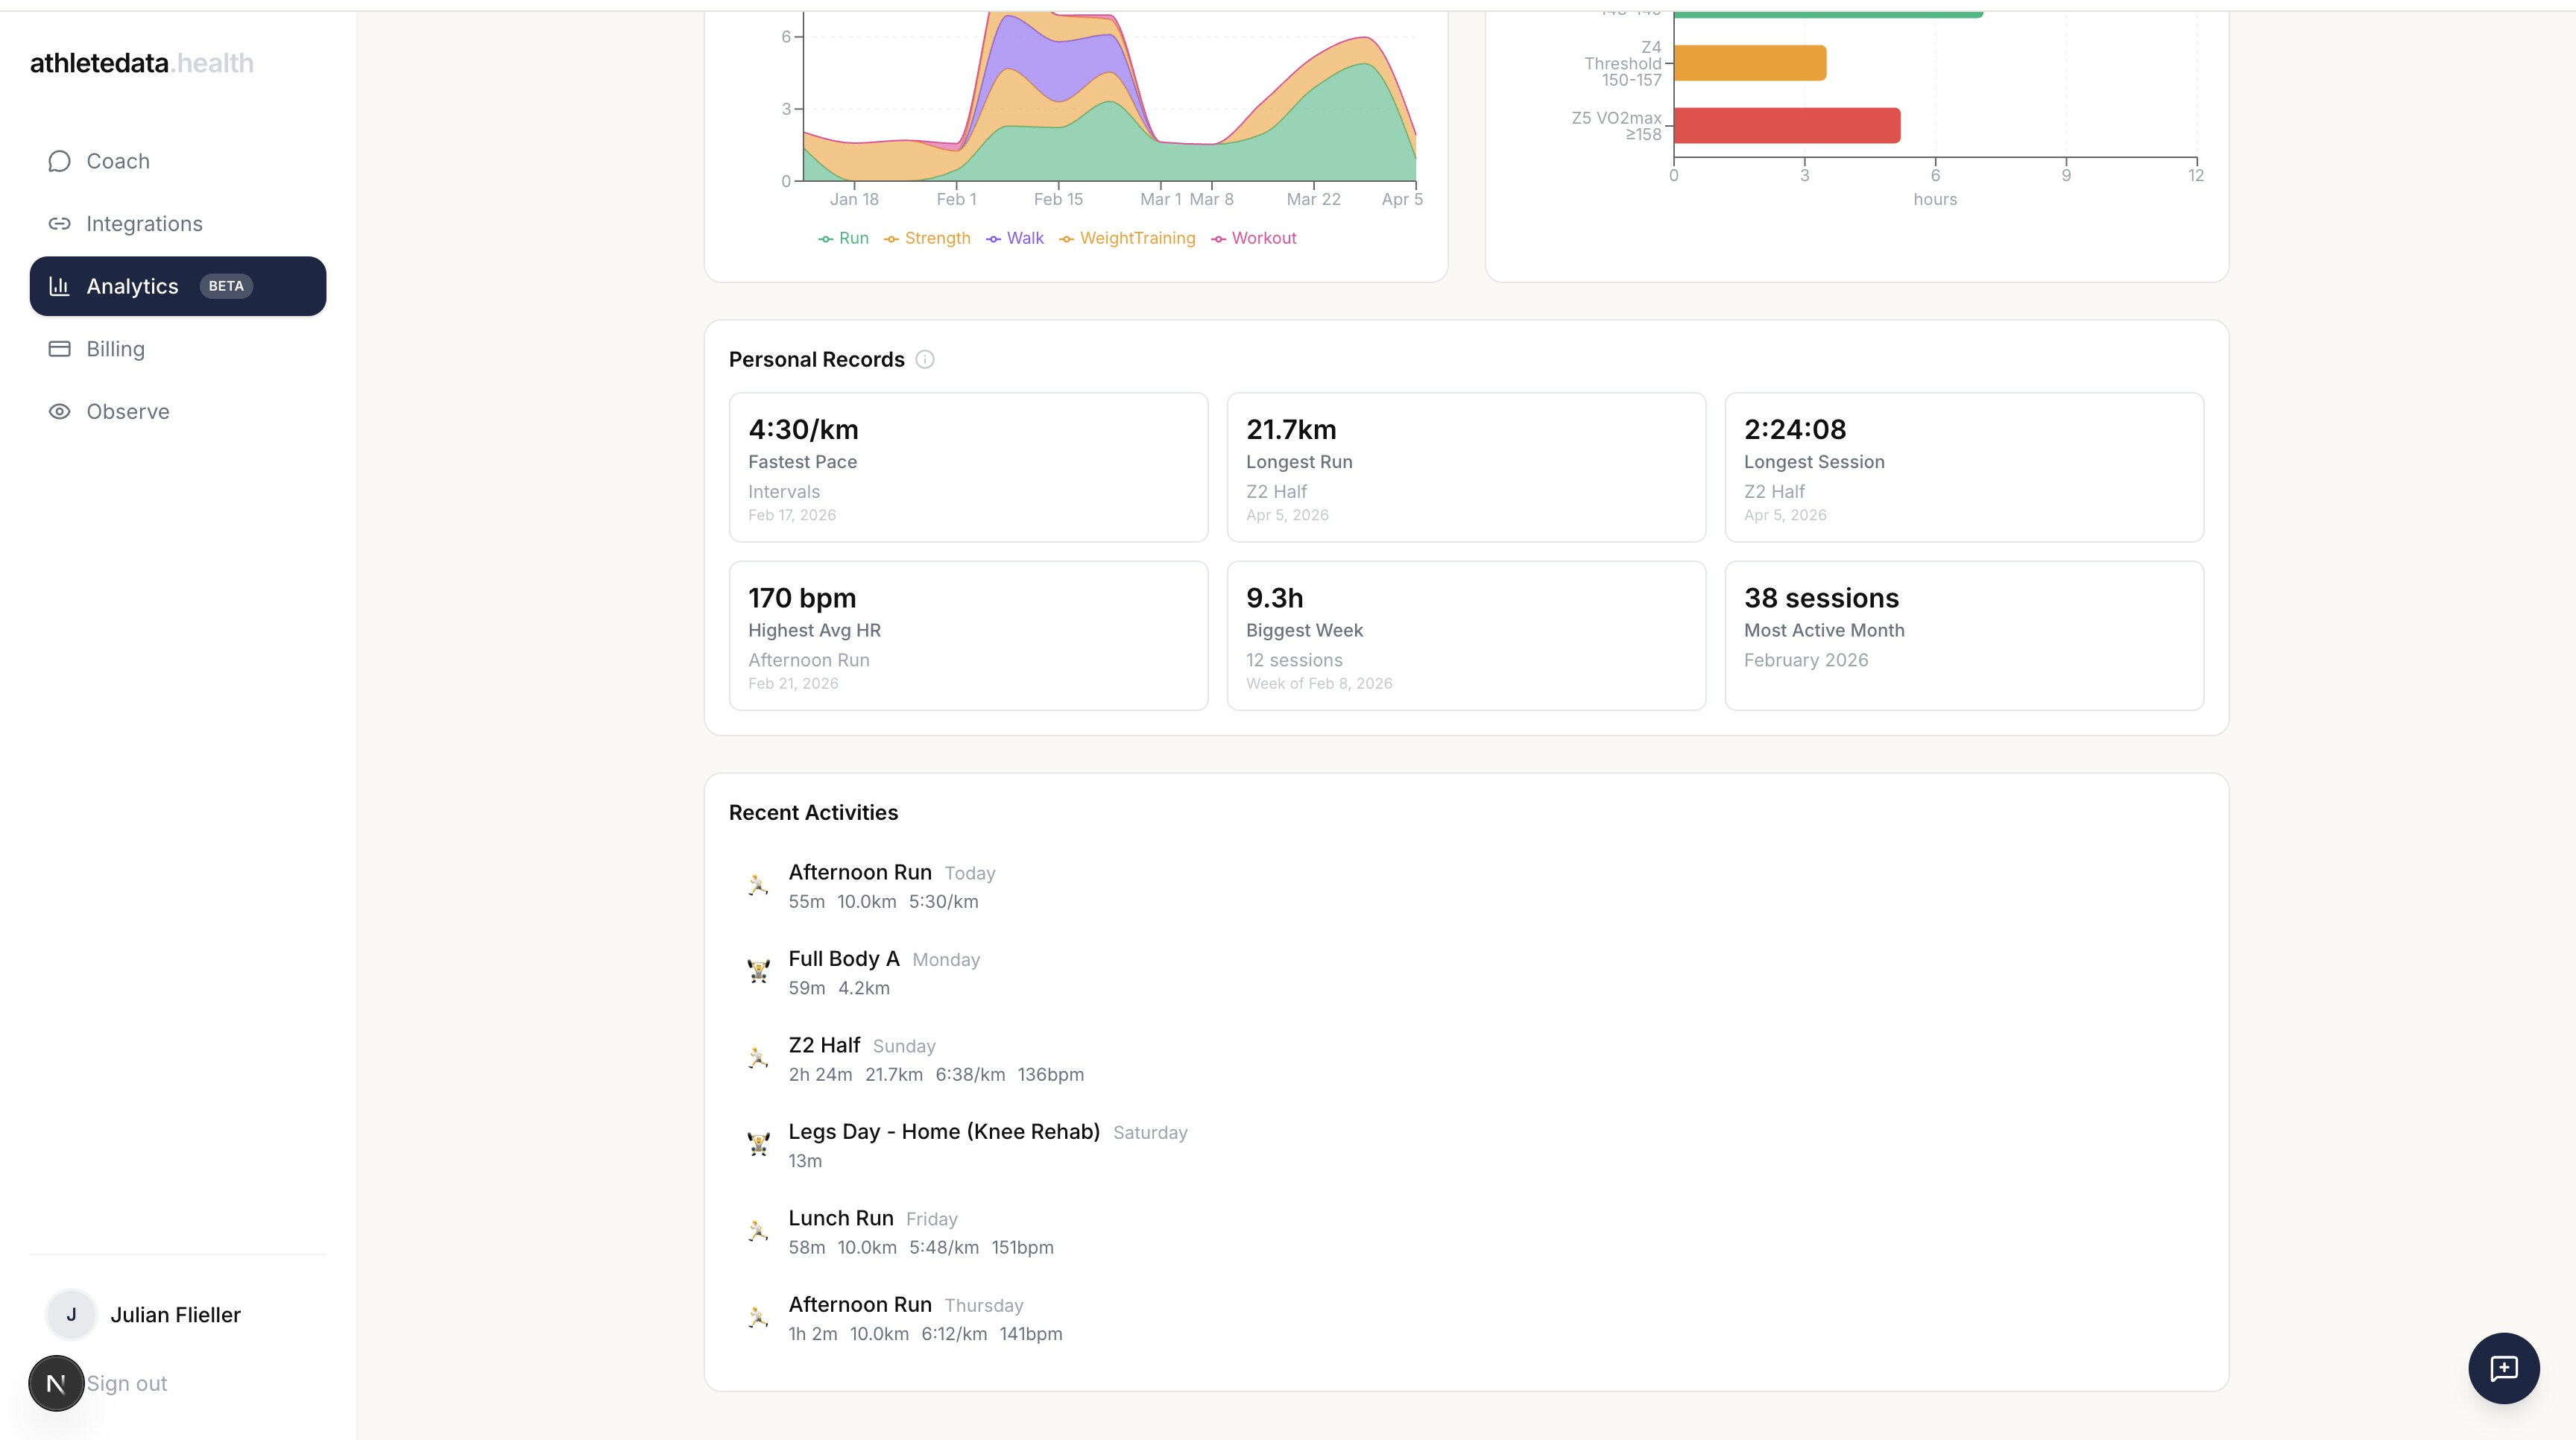The image size is (2576, 1440).
Task: Click the Julian Flieller avatar circle
Action: tap(71, 1314)
